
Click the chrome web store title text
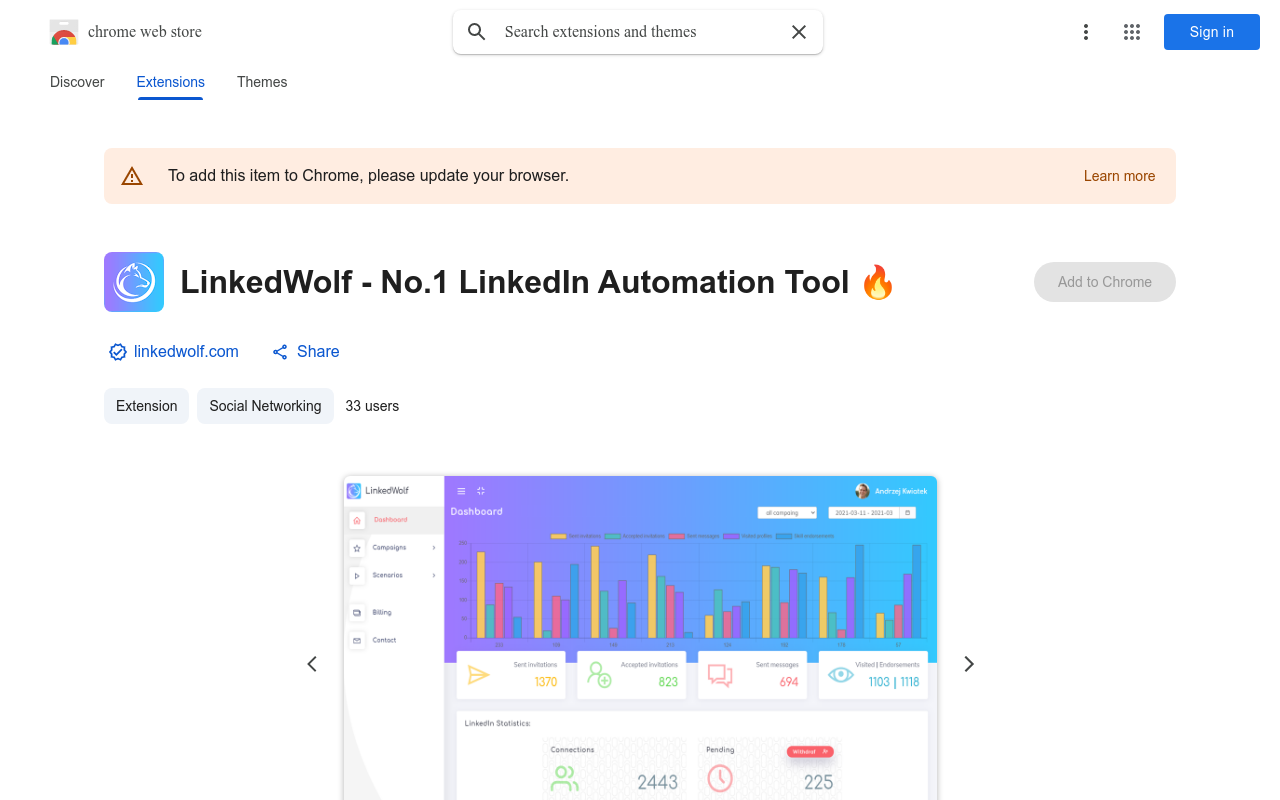[x=145, y=32]
